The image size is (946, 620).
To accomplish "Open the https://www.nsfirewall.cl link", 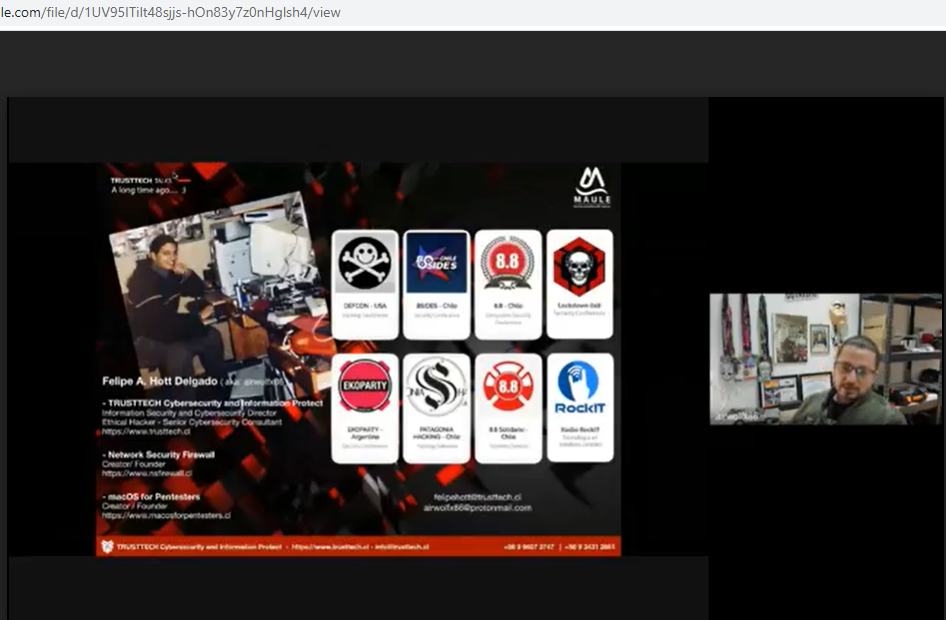I will pyautogui.click(x=147, y=473).
